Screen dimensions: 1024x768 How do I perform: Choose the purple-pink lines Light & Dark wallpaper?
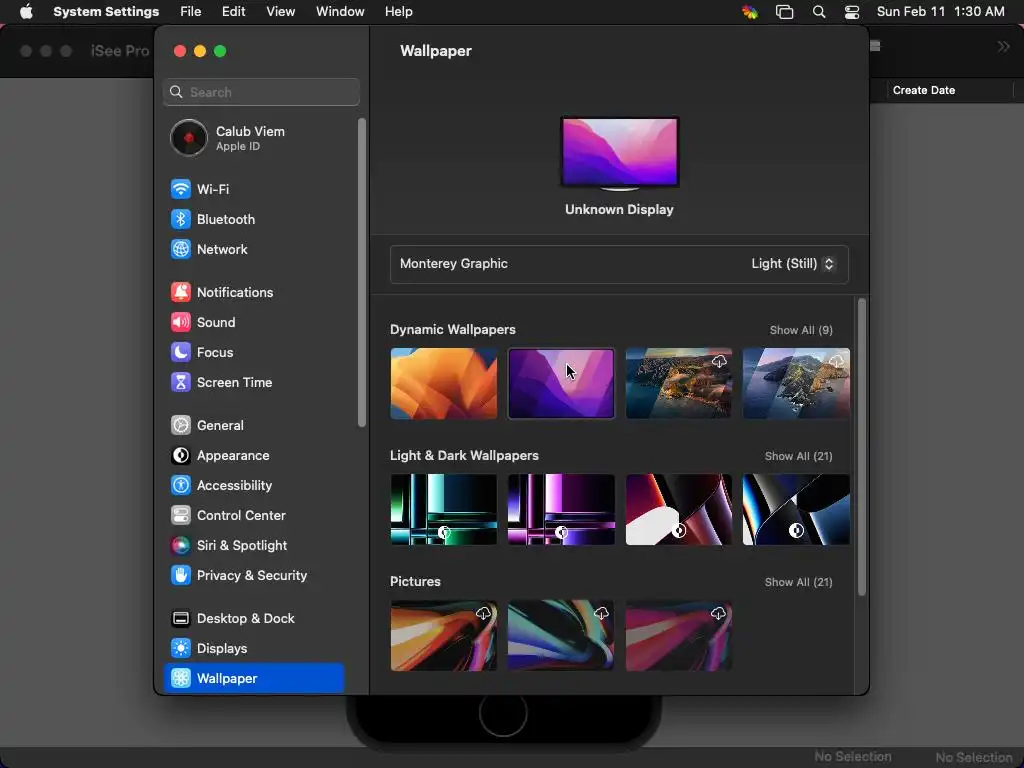pos(561,509)
